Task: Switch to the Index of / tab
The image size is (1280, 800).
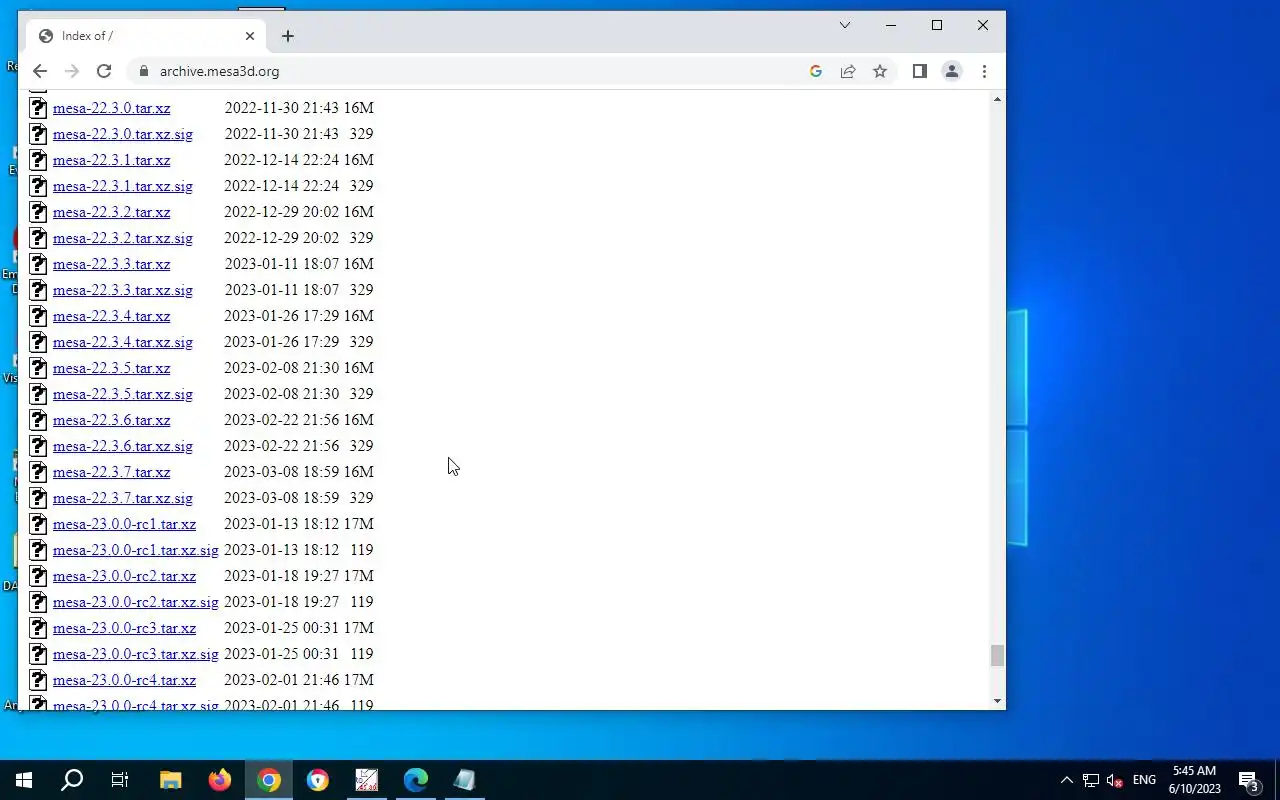Action: click(144, 36)
